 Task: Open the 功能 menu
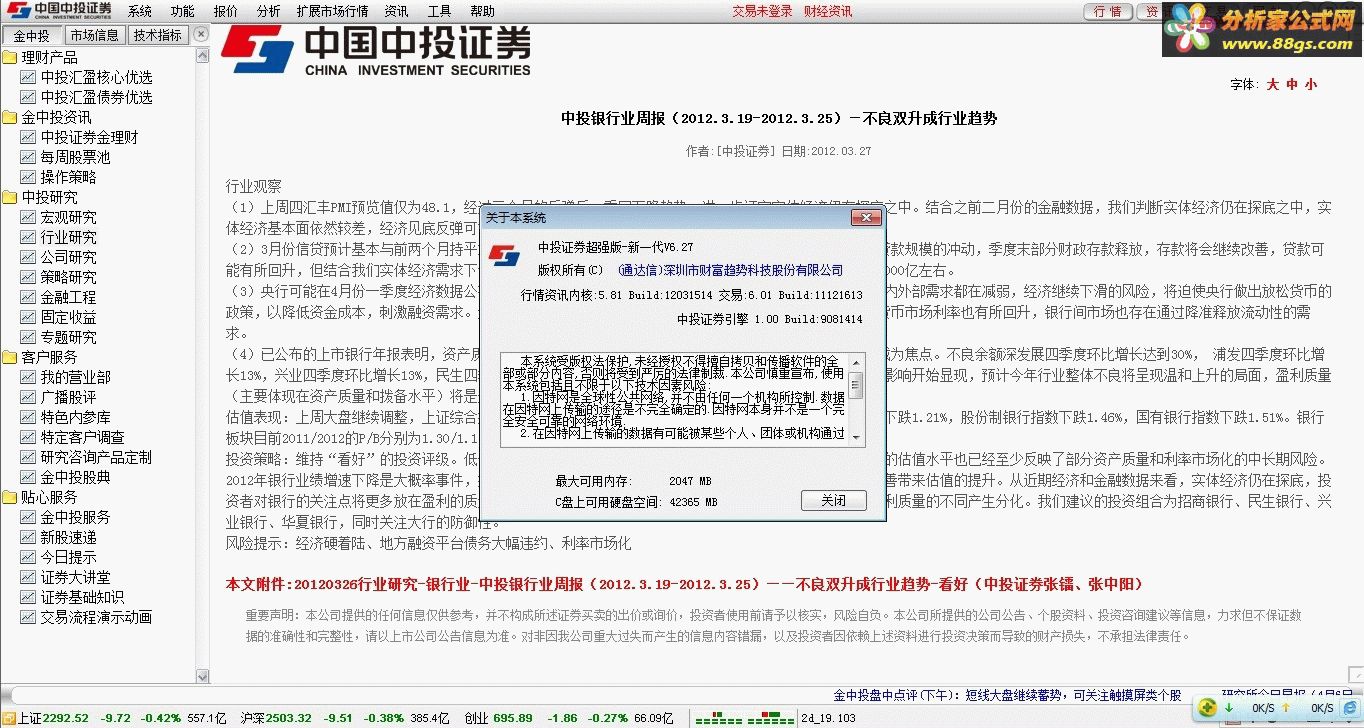[183, 11]
